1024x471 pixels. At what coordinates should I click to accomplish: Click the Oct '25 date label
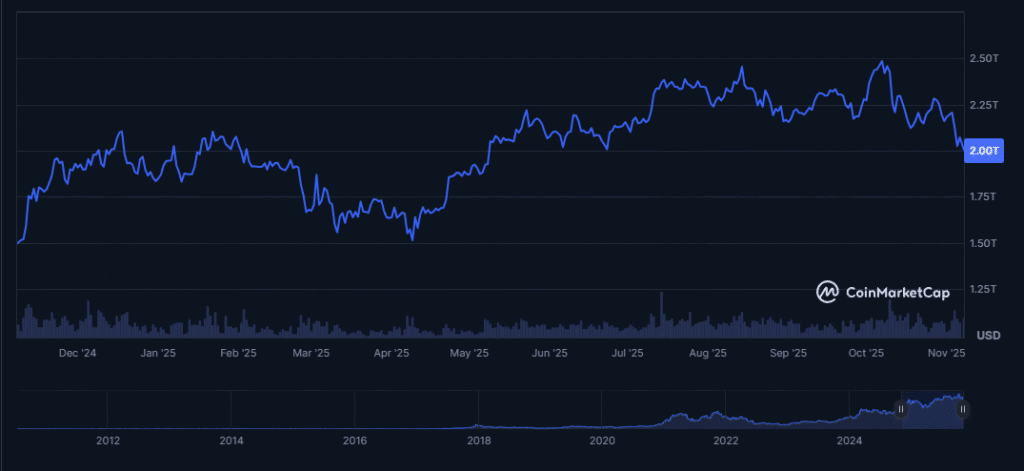(x=866, y=353)
